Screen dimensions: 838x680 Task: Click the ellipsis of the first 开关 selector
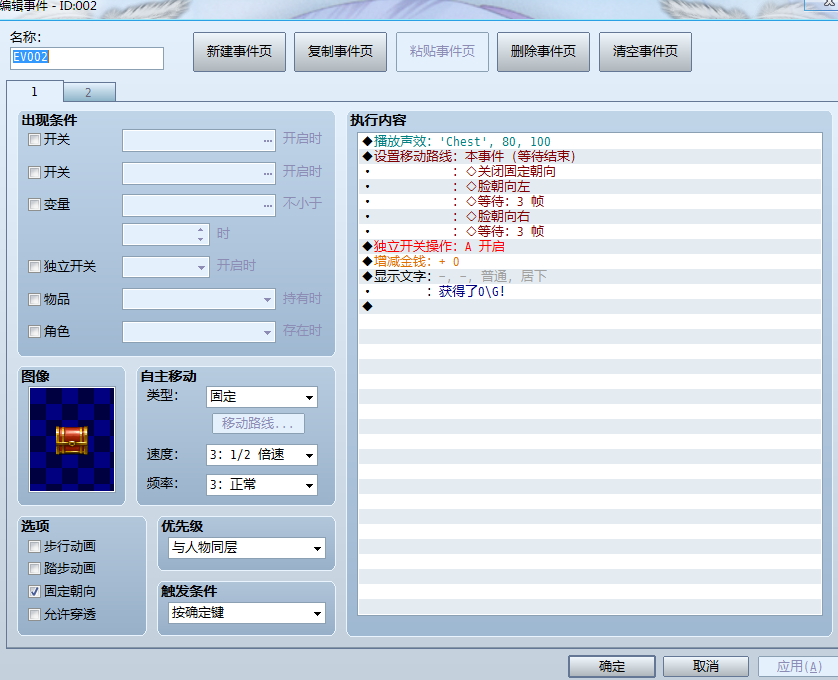268,141
